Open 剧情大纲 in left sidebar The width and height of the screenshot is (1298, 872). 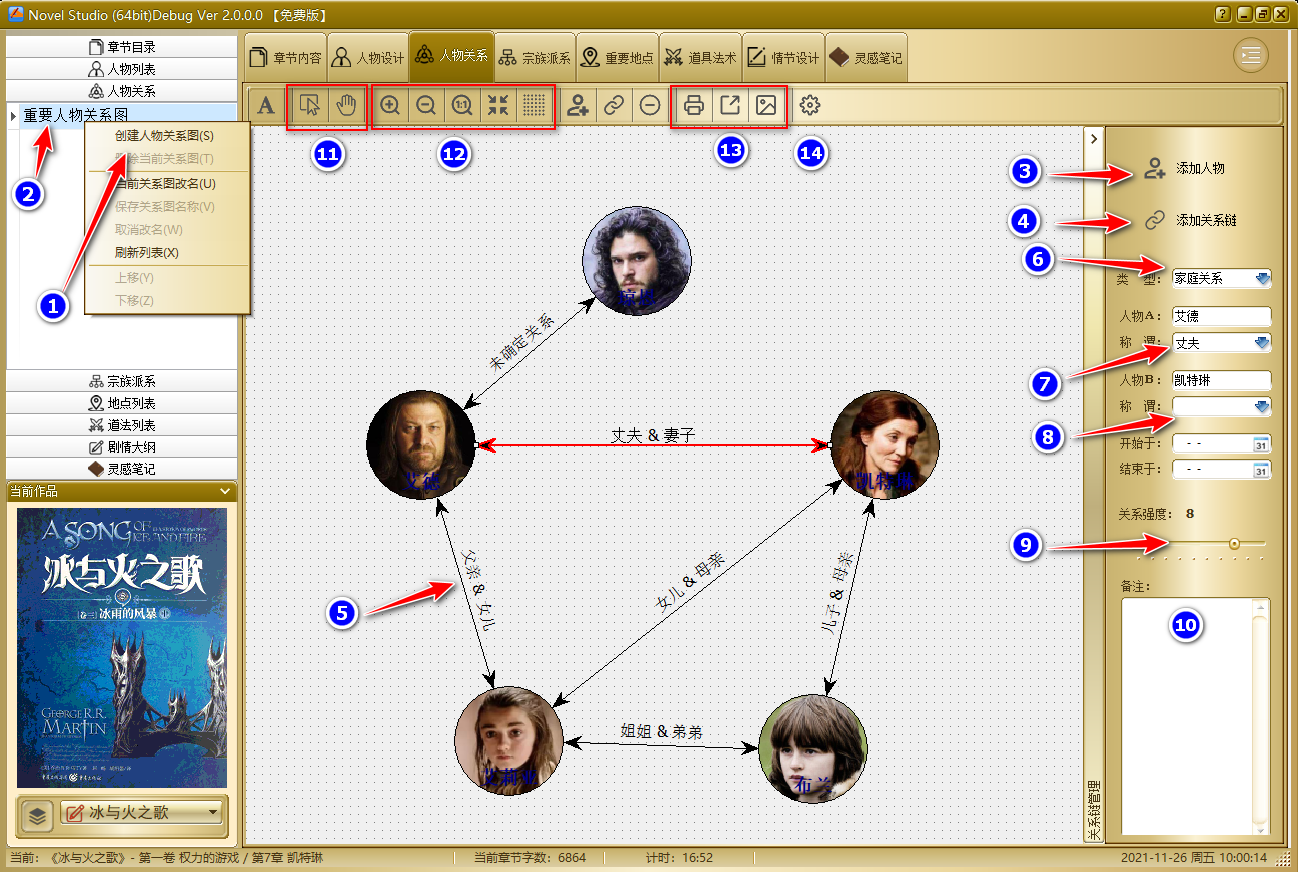122,447
